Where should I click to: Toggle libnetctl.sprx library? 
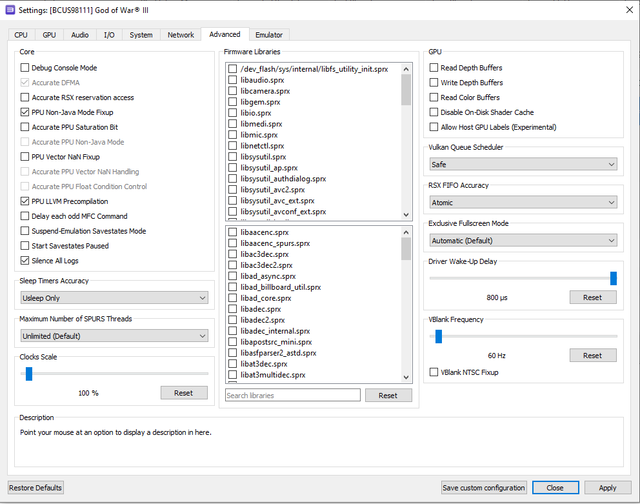click(233, 146)
